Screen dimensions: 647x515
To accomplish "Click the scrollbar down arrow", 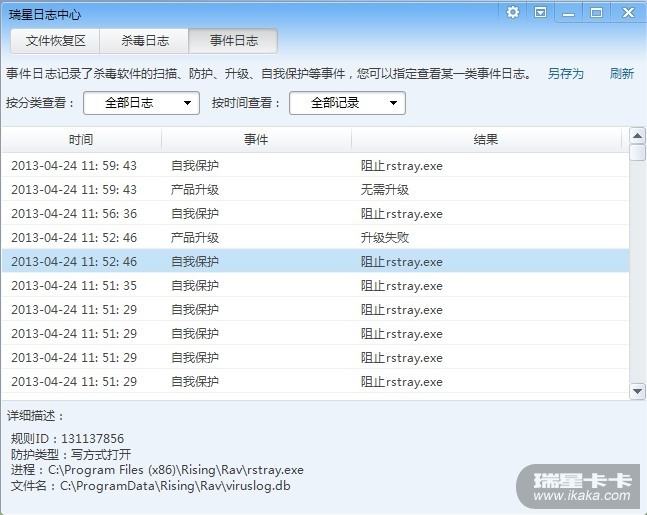I will pos(637,391).
